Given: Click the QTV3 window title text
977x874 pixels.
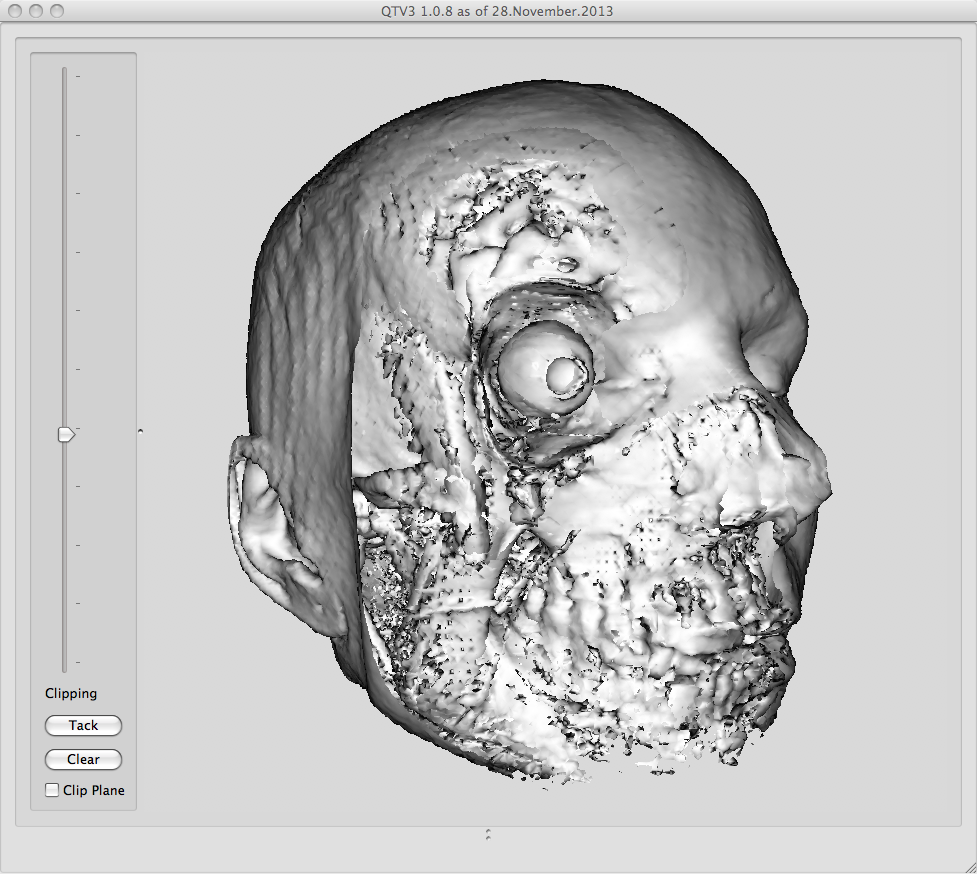Looking at the screenshot, I should coord(488,11).
